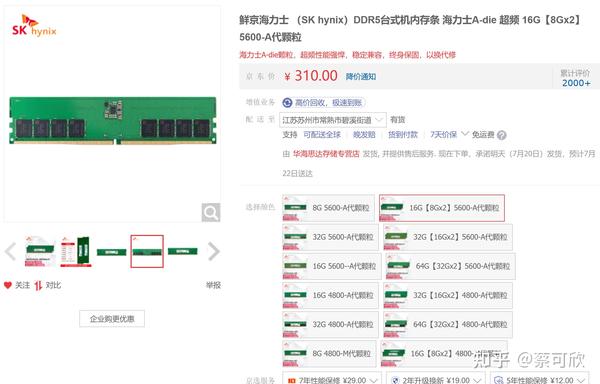The width and height of the screenshot is (600, 384).
Task: Choose the 8G 4800-M代颗粒 option
Action: pyautogui.click(x=329, y=353)
